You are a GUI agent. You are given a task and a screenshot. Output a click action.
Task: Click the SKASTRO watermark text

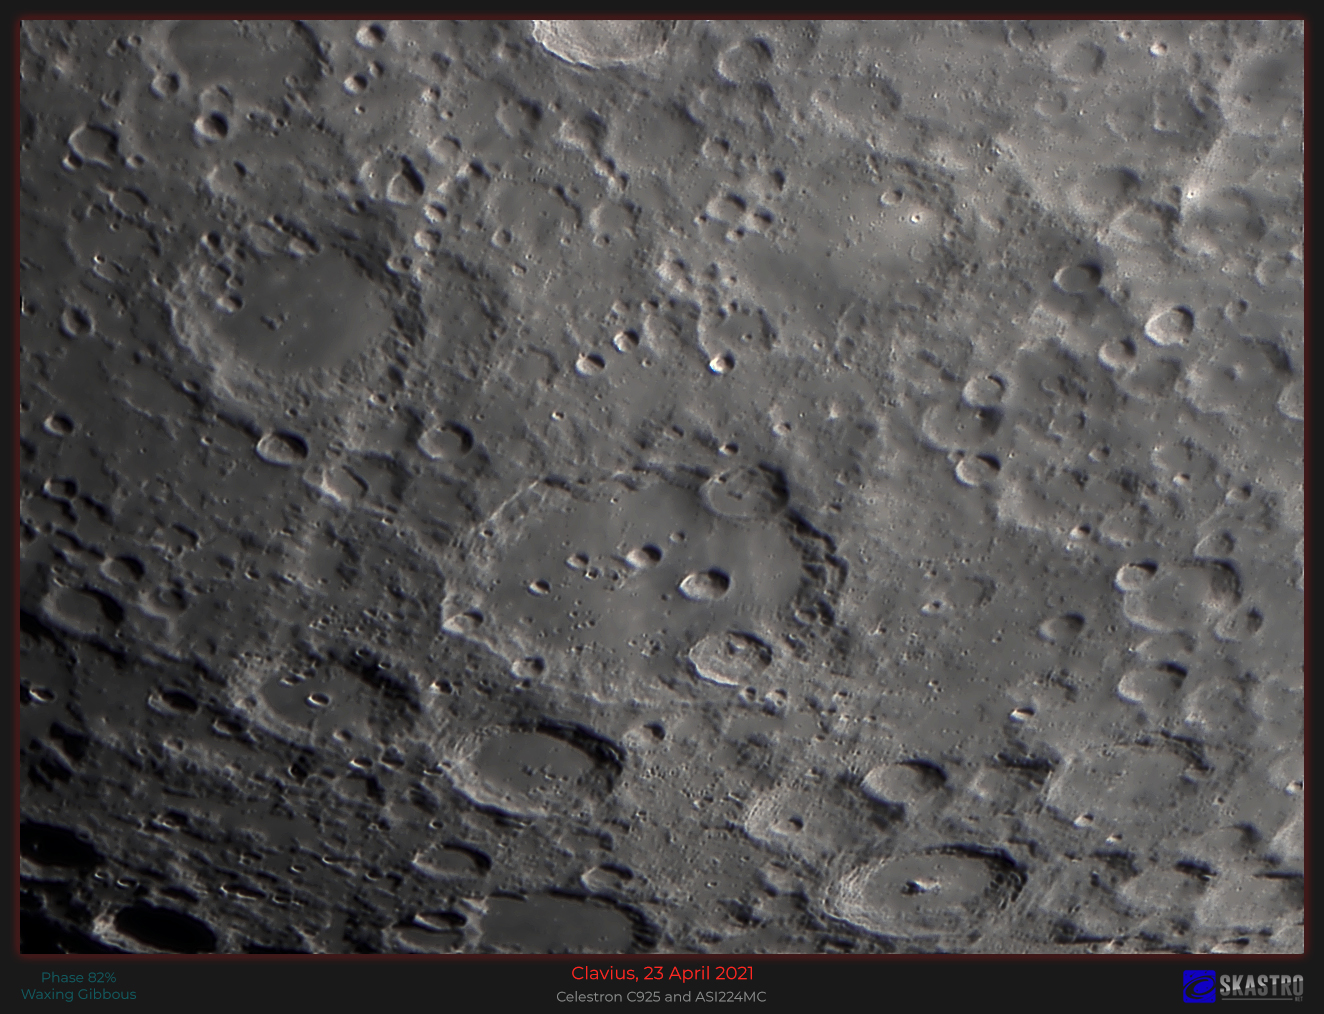click(x=1261, y=987)
